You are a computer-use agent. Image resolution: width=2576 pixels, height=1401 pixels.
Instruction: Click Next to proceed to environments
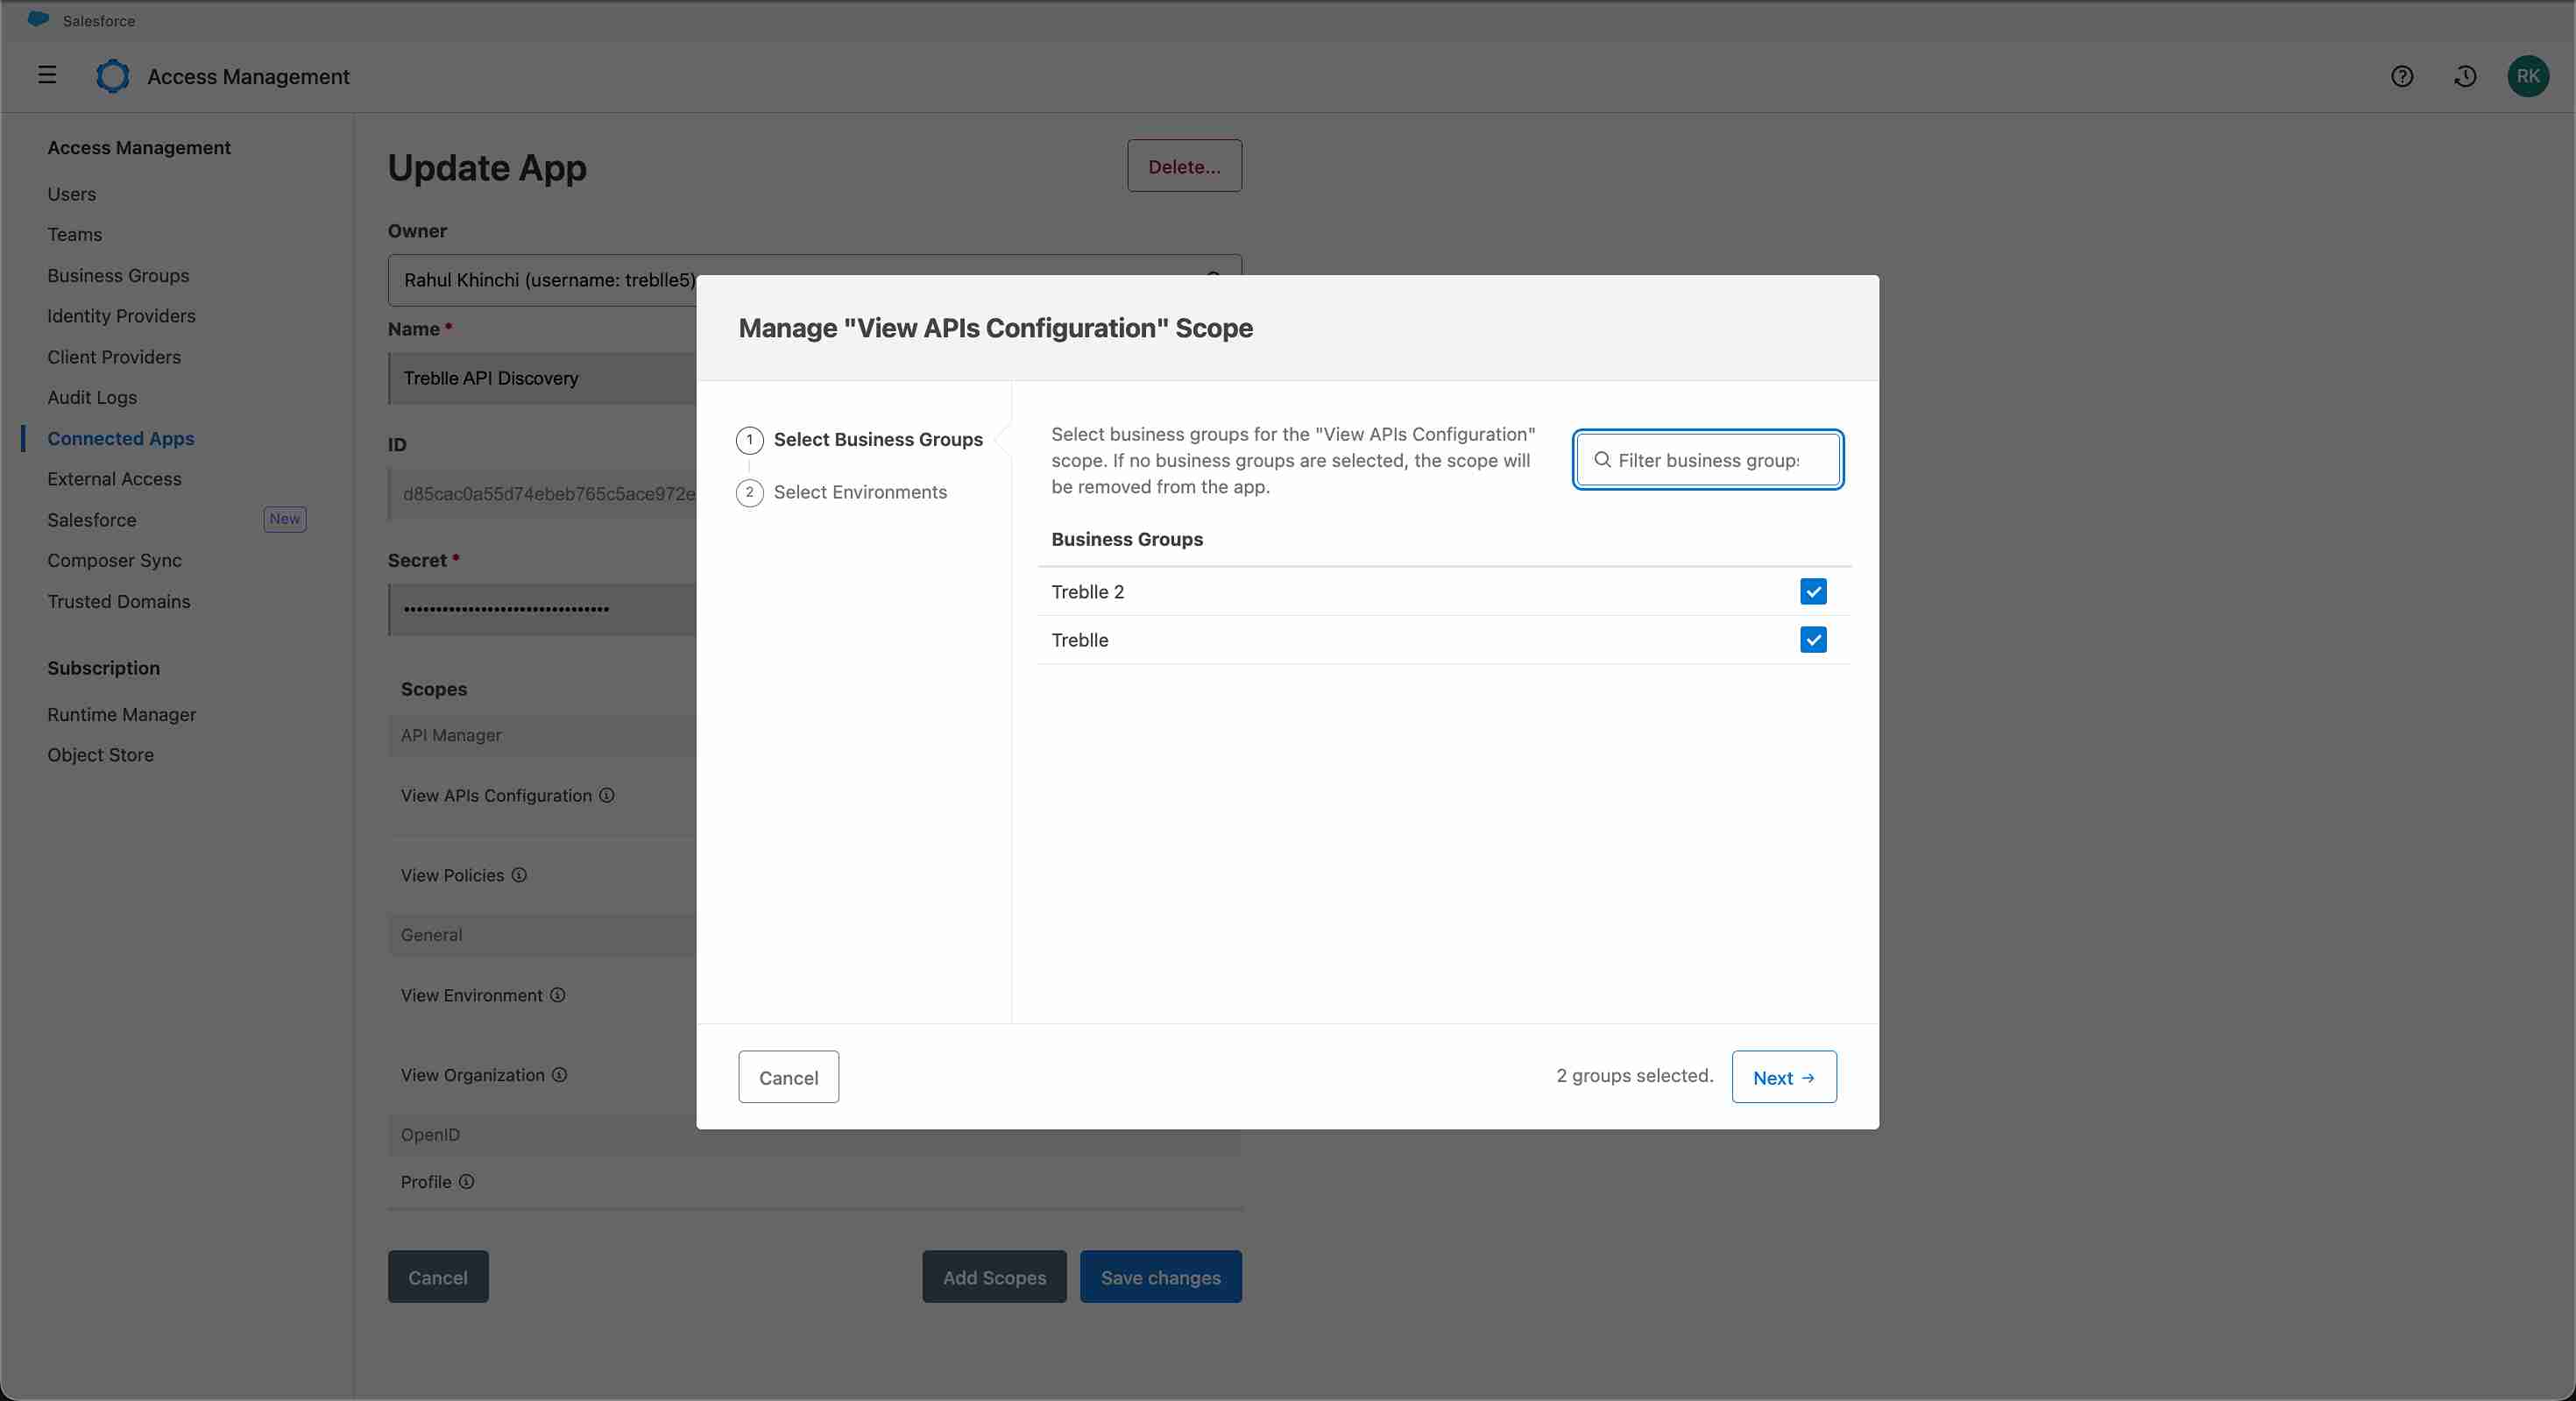1783,1077
